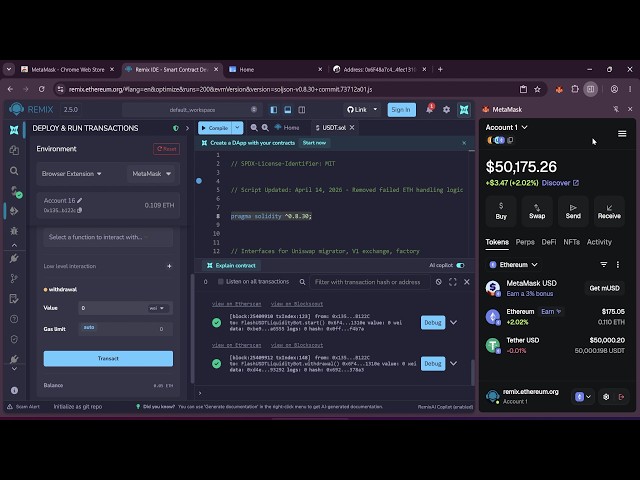Toggle right side panel layout icon

pos(302,109)
